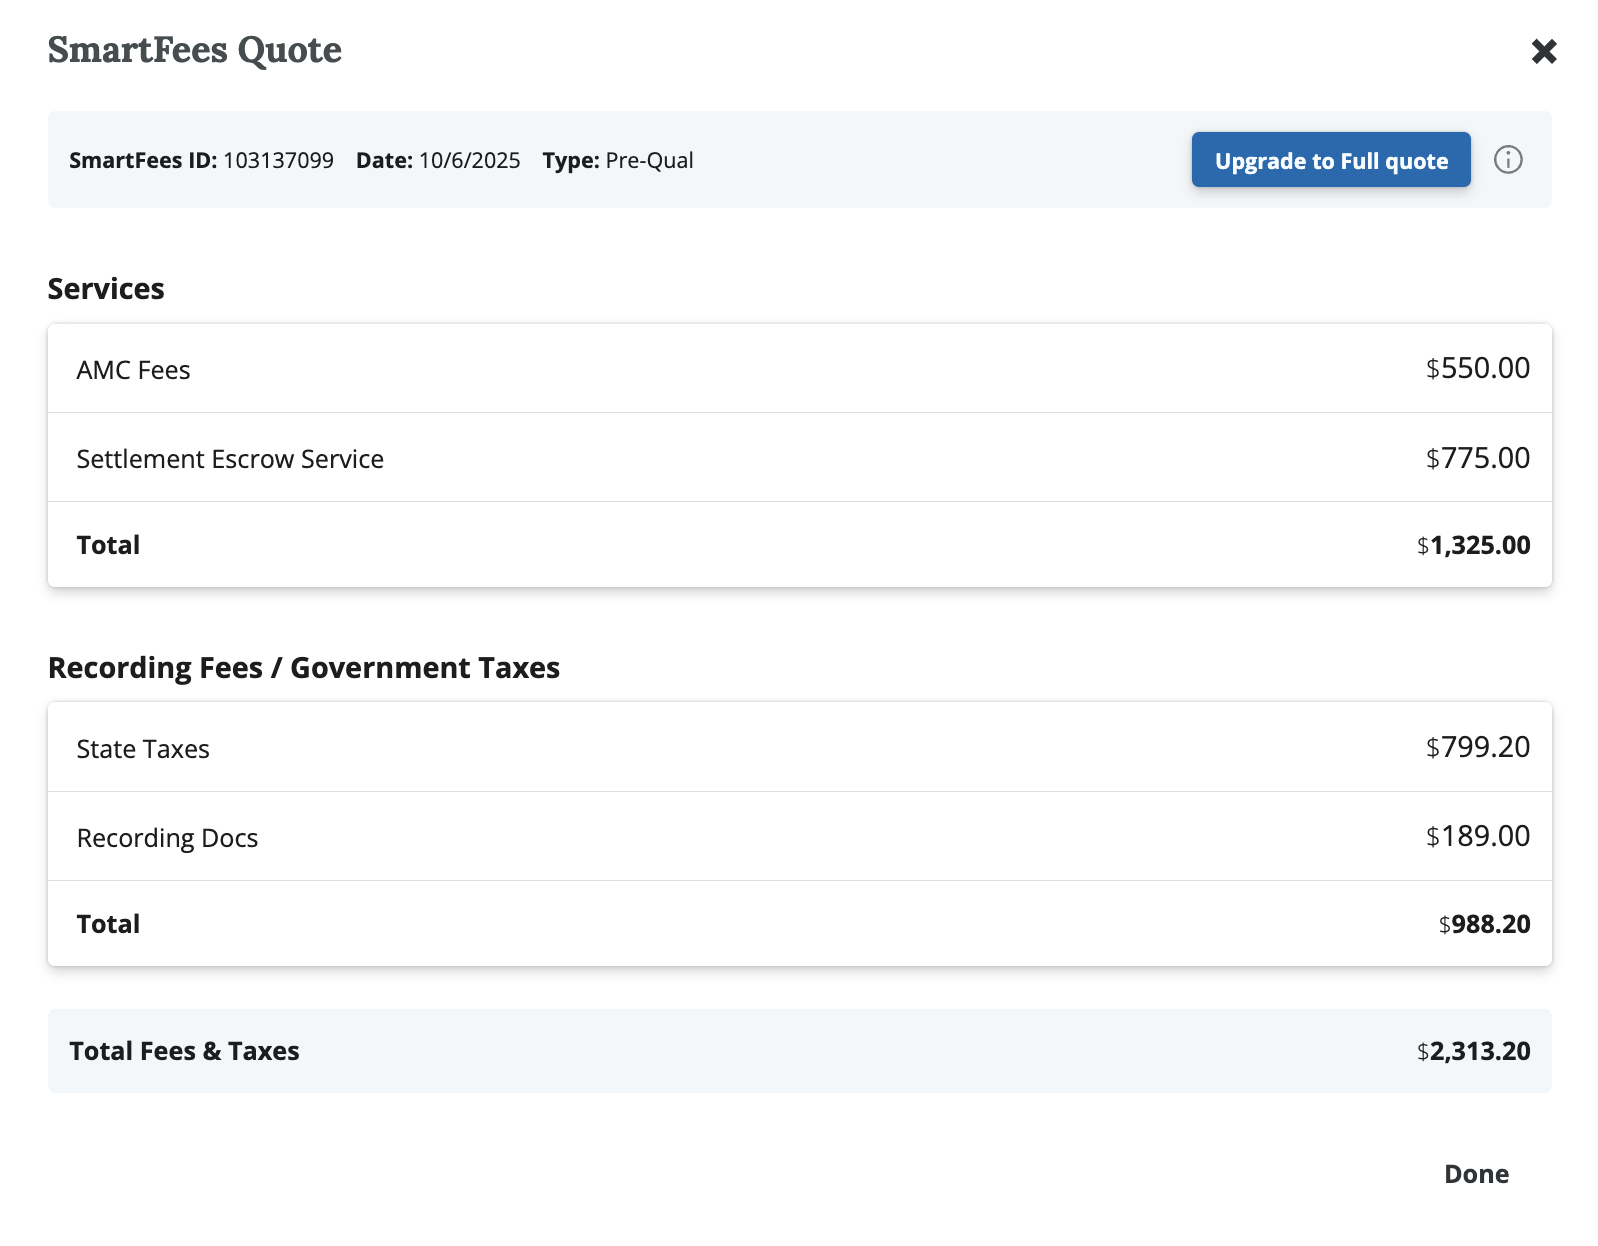Click the quote date 10/6/2025
Screen dimensions: 1598x1246
[x=469, y=161]
